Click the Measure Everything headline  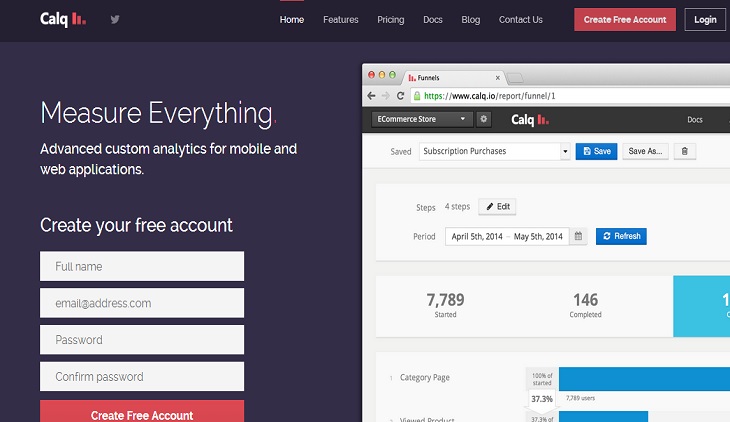(x=158, y=113)
